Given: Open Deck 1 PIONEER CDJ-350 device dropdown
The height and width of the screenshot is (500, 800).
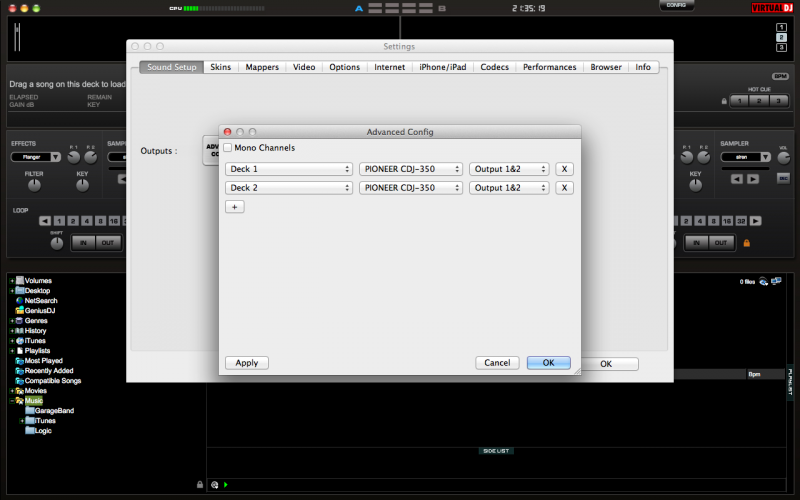Looking at the screenshot, I should tap(411, 169).
